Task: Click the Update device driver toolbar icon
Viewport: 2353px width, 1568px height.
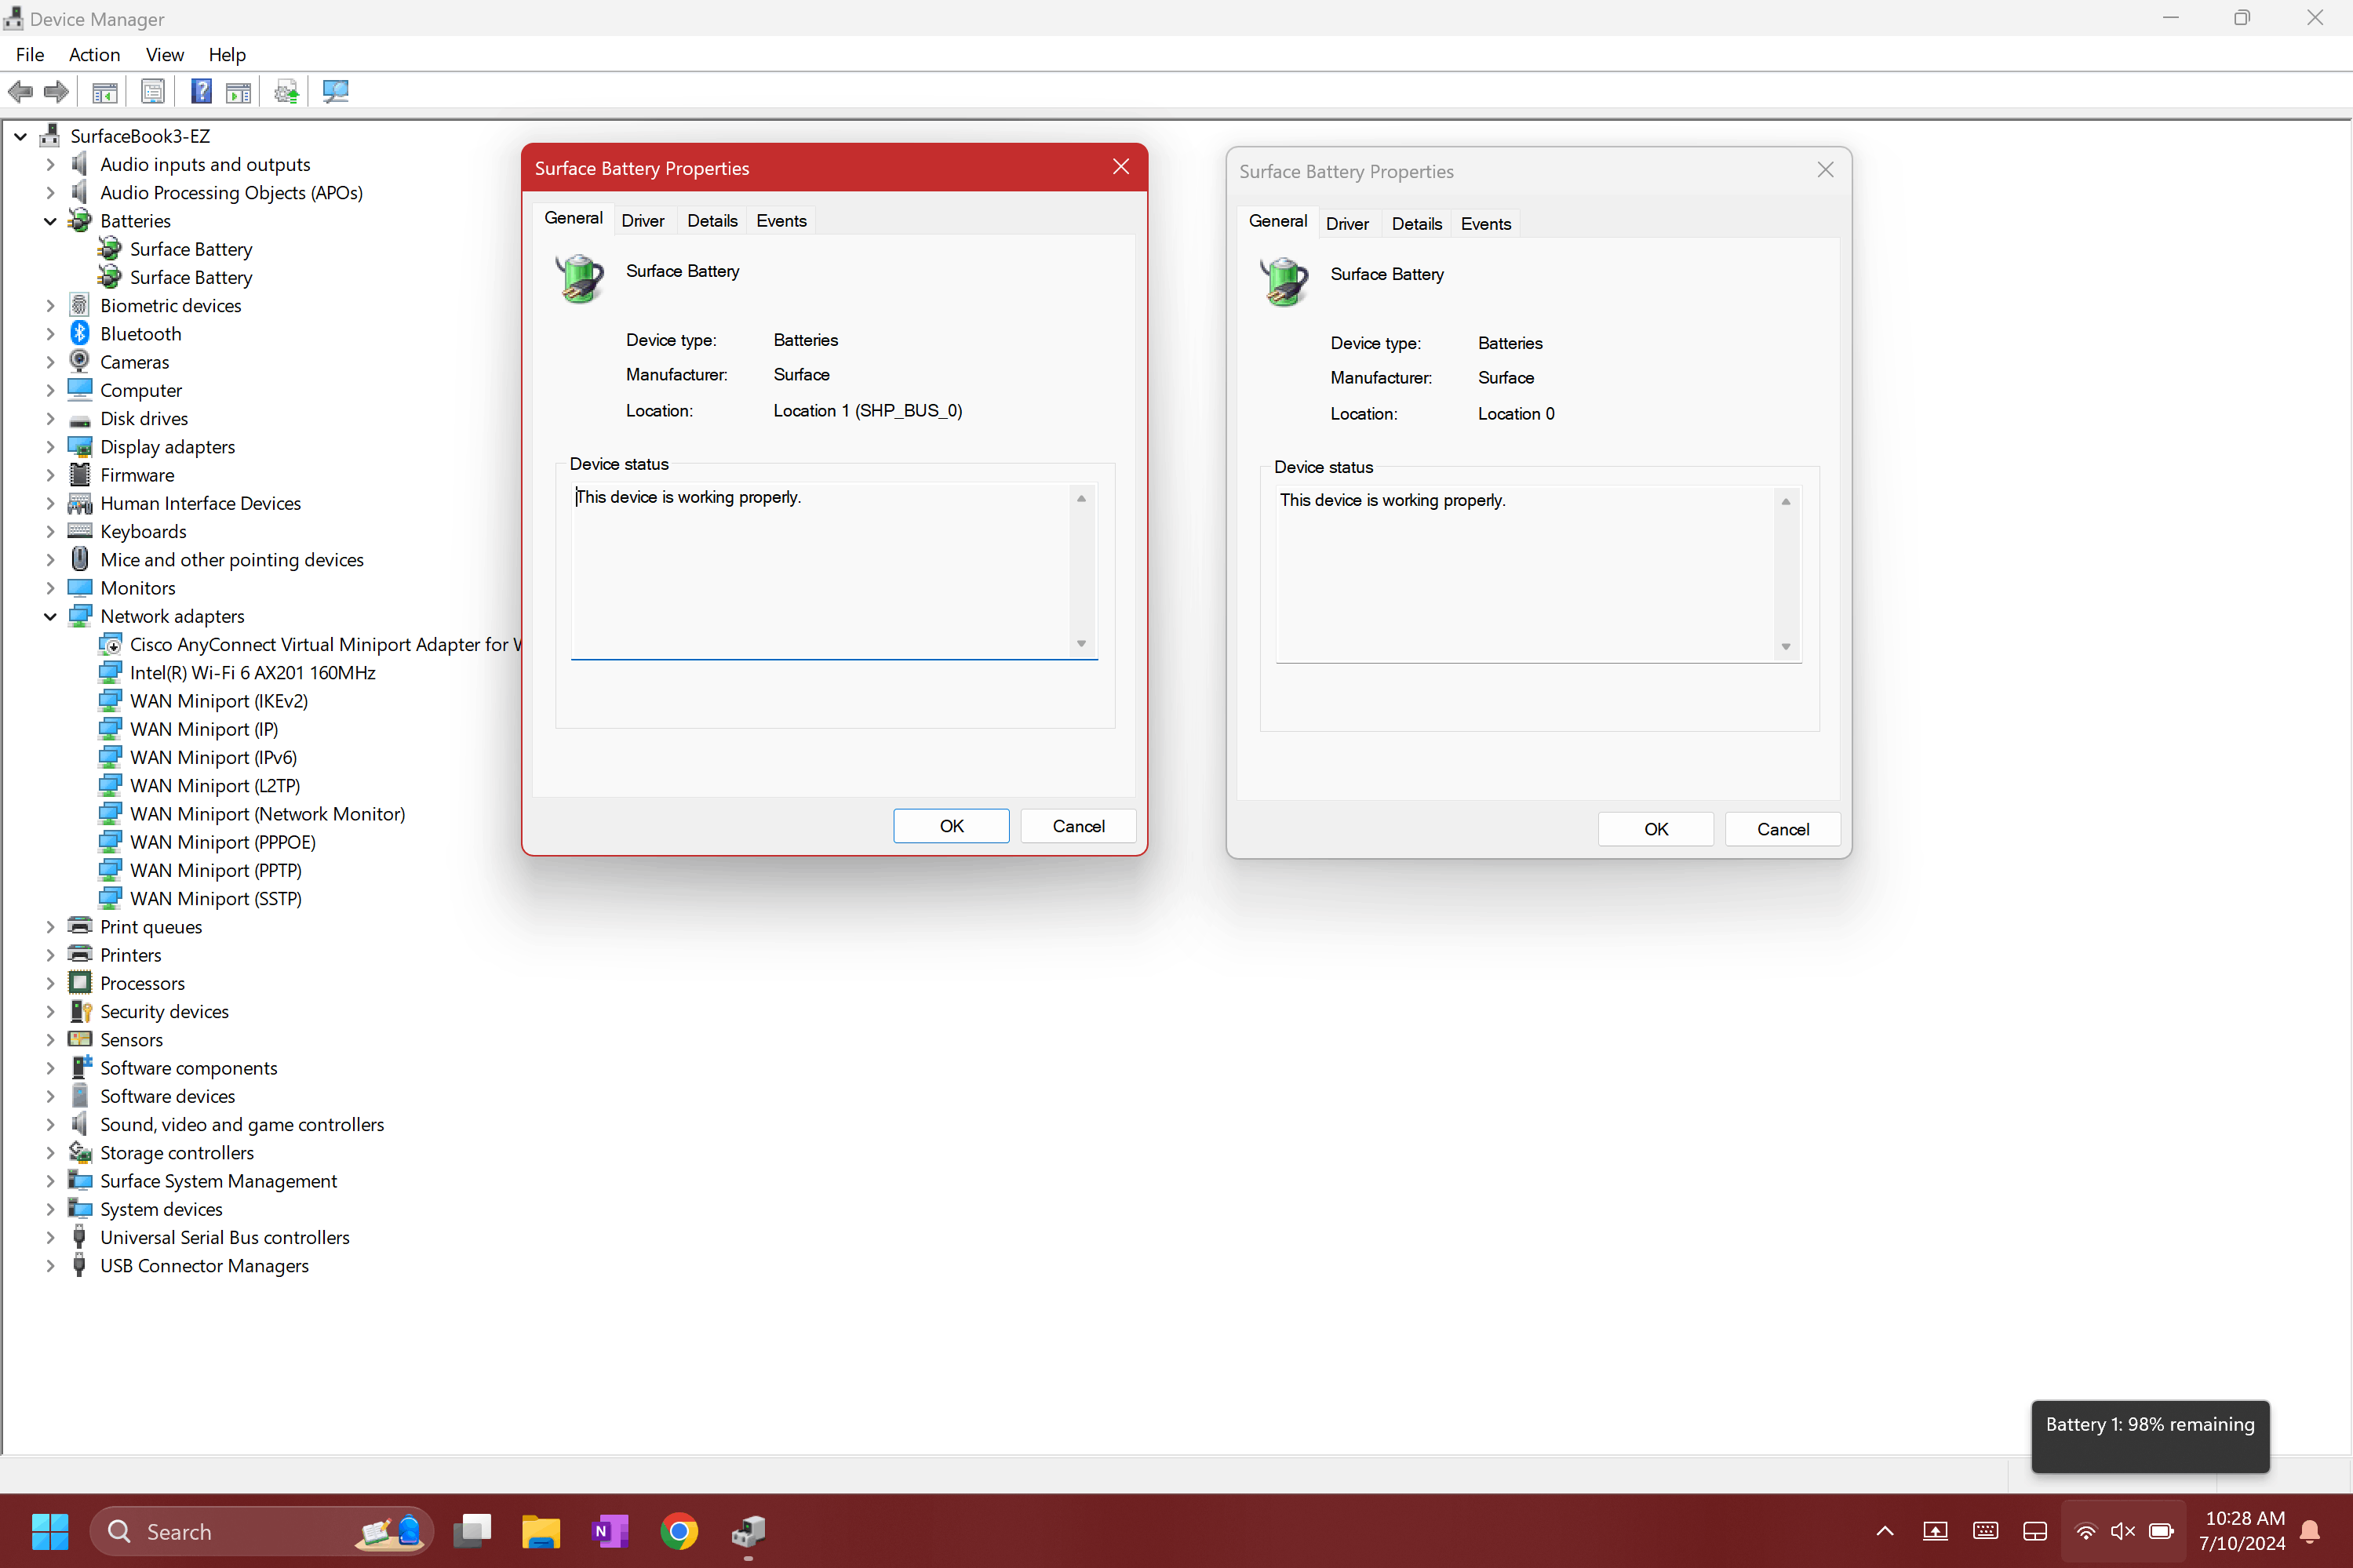Action: 286,92
